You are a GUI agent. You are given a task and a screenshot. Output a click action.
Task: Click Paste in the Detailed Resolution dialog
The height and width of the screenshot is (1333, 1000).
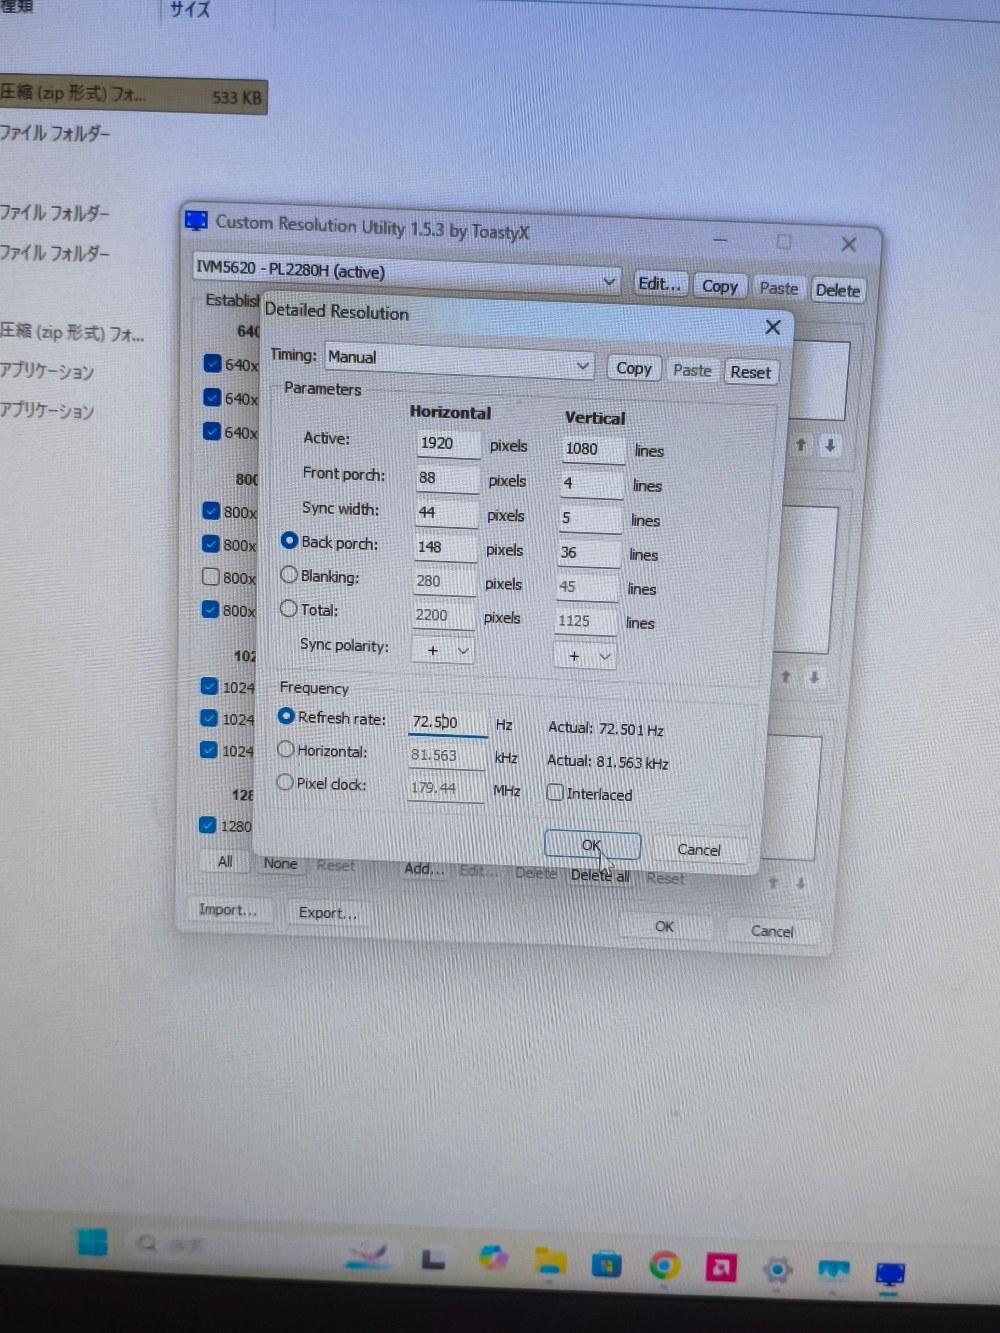coord(692,370)
